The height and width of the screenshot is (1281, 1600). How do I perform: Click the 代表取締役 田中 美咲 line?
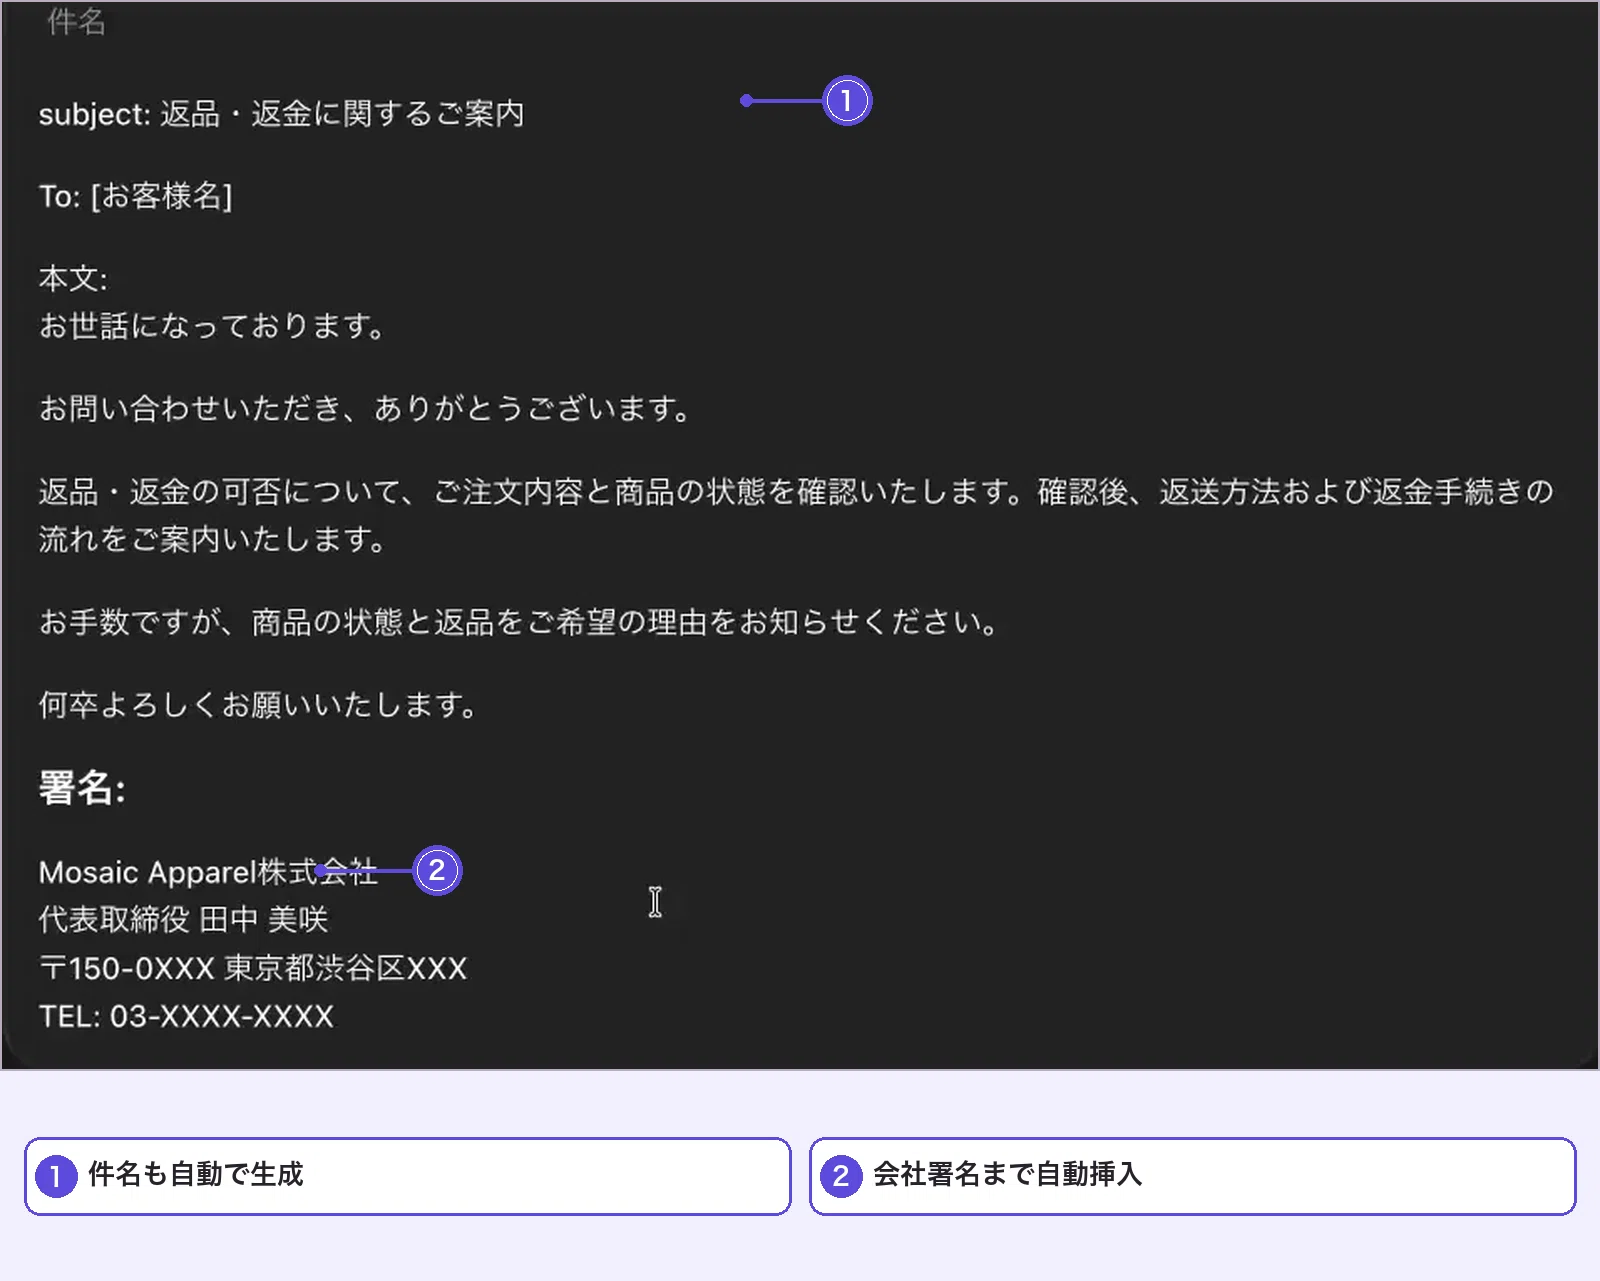[x=183, y=920]
